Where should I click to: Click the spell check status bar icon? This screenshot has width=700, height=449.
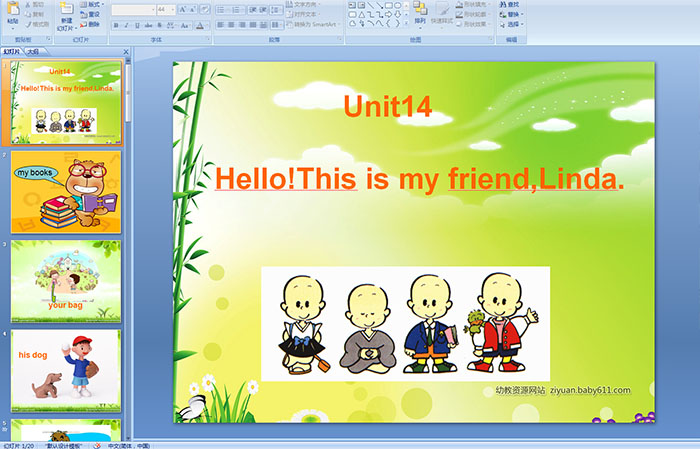tap(97, 445)
